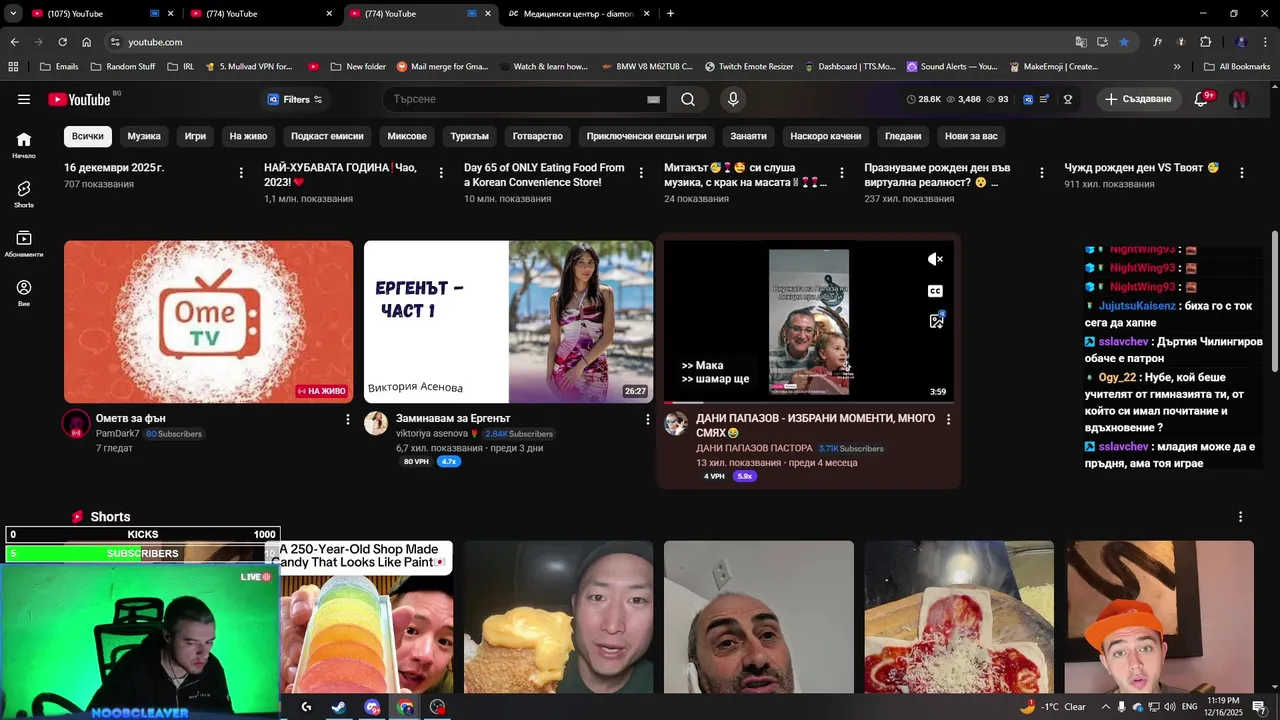Open the 250-Year-Old Shop short

click(366, 617)
